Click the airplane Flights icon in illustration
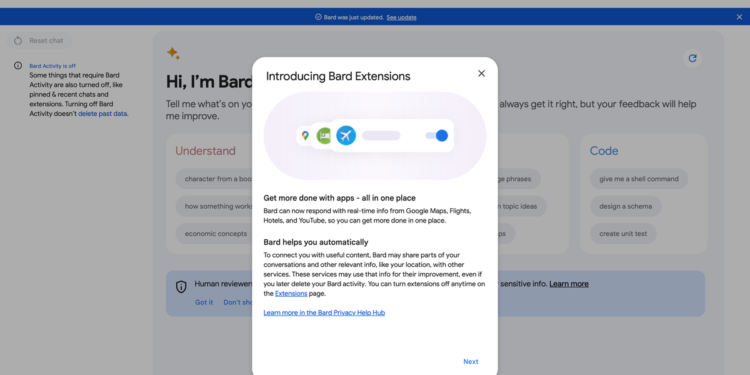The width and height of the screenshot is (750, 375). point(346,135)
